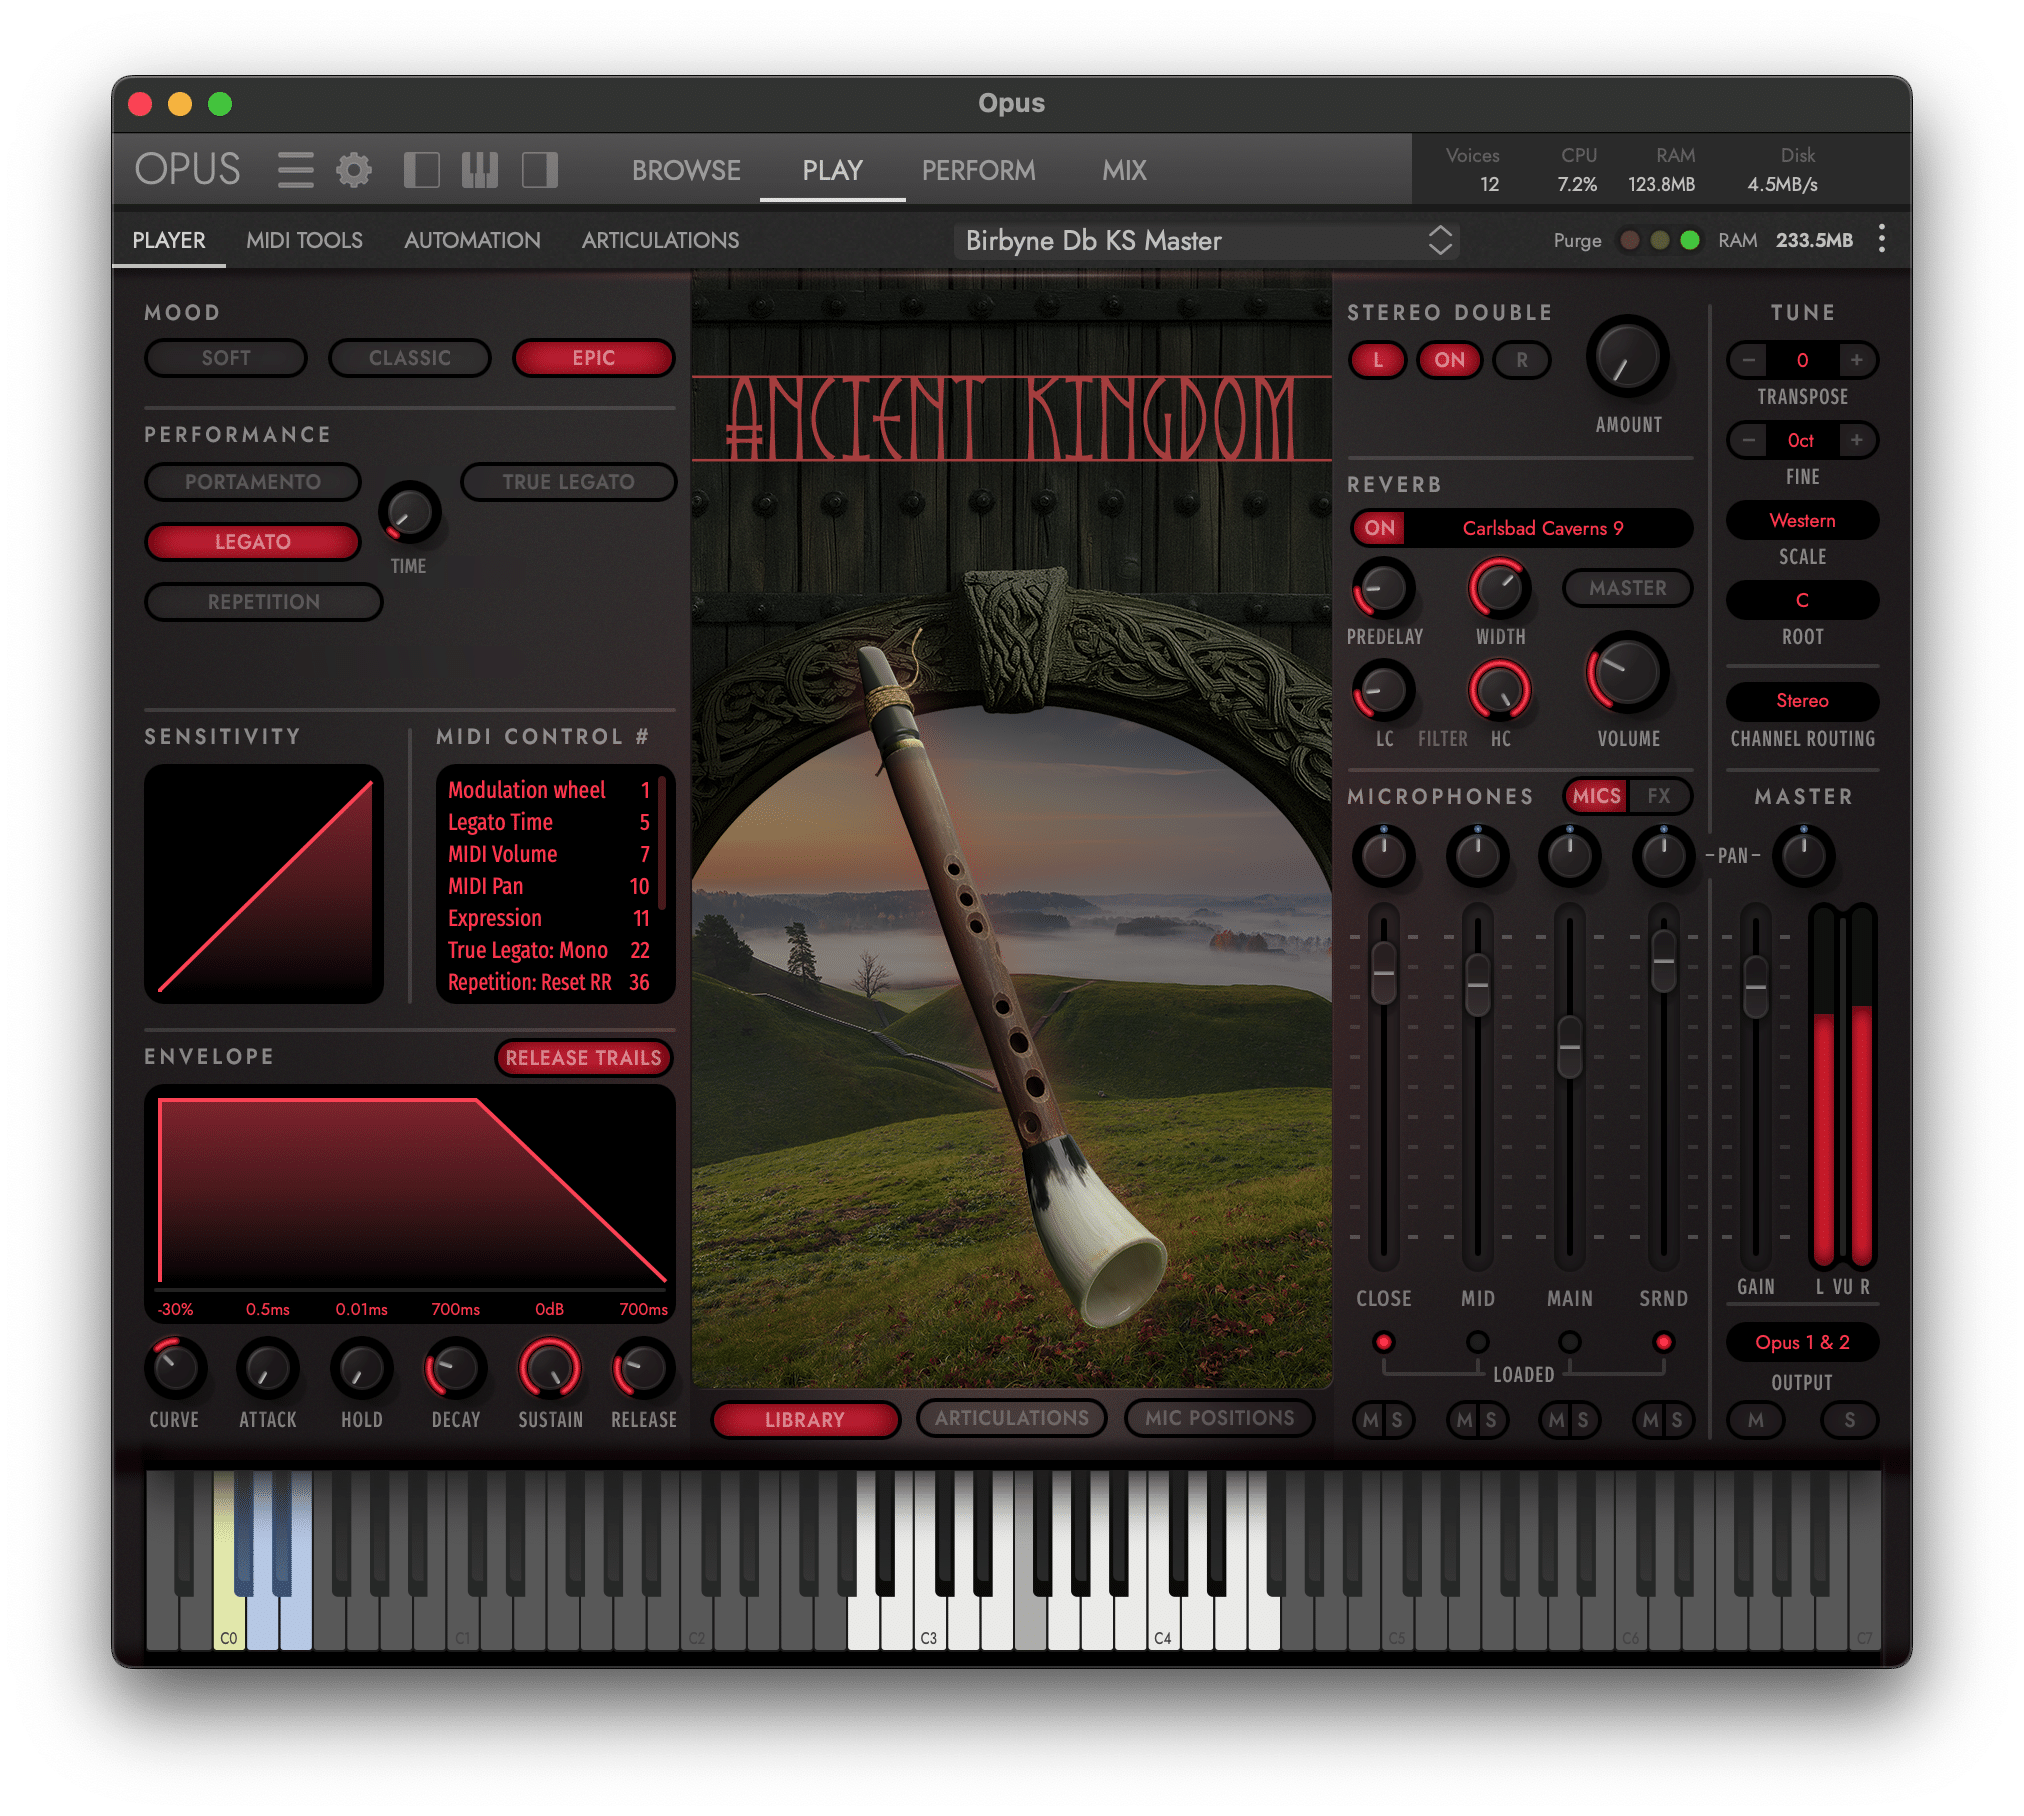
Task: Enable the reverb Master button
Action: coord(1628,588)
